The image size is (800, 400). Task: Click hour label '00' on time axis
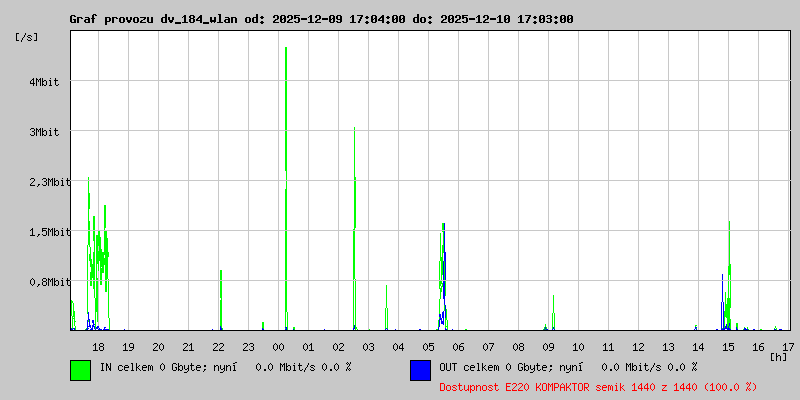(278, 347)
